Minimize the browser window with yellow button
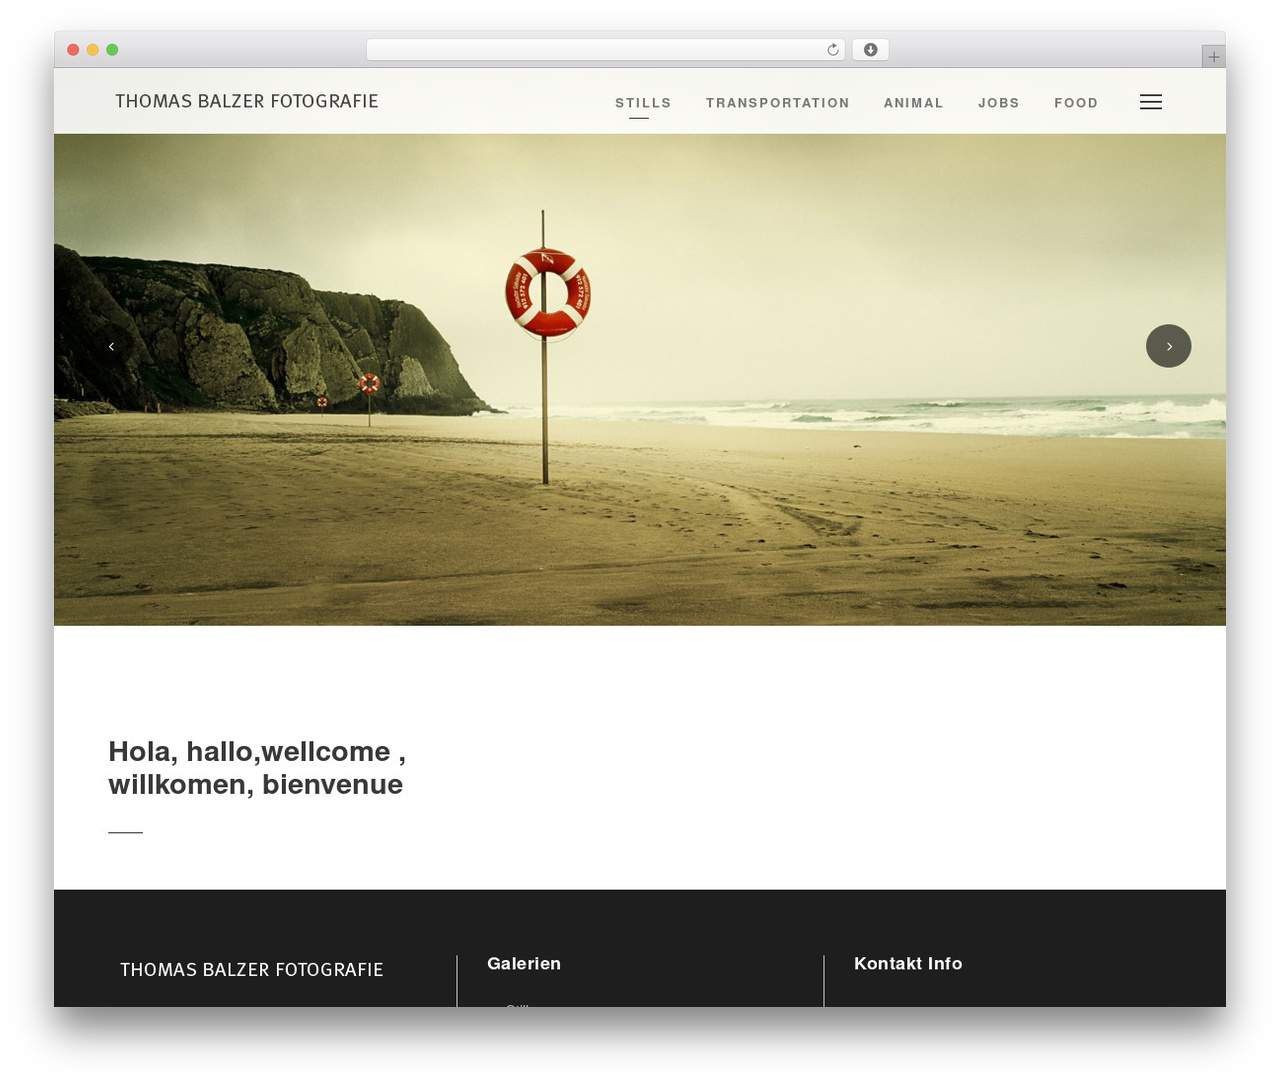This screenshot has width=1280, height=1084. coord(93,50)
